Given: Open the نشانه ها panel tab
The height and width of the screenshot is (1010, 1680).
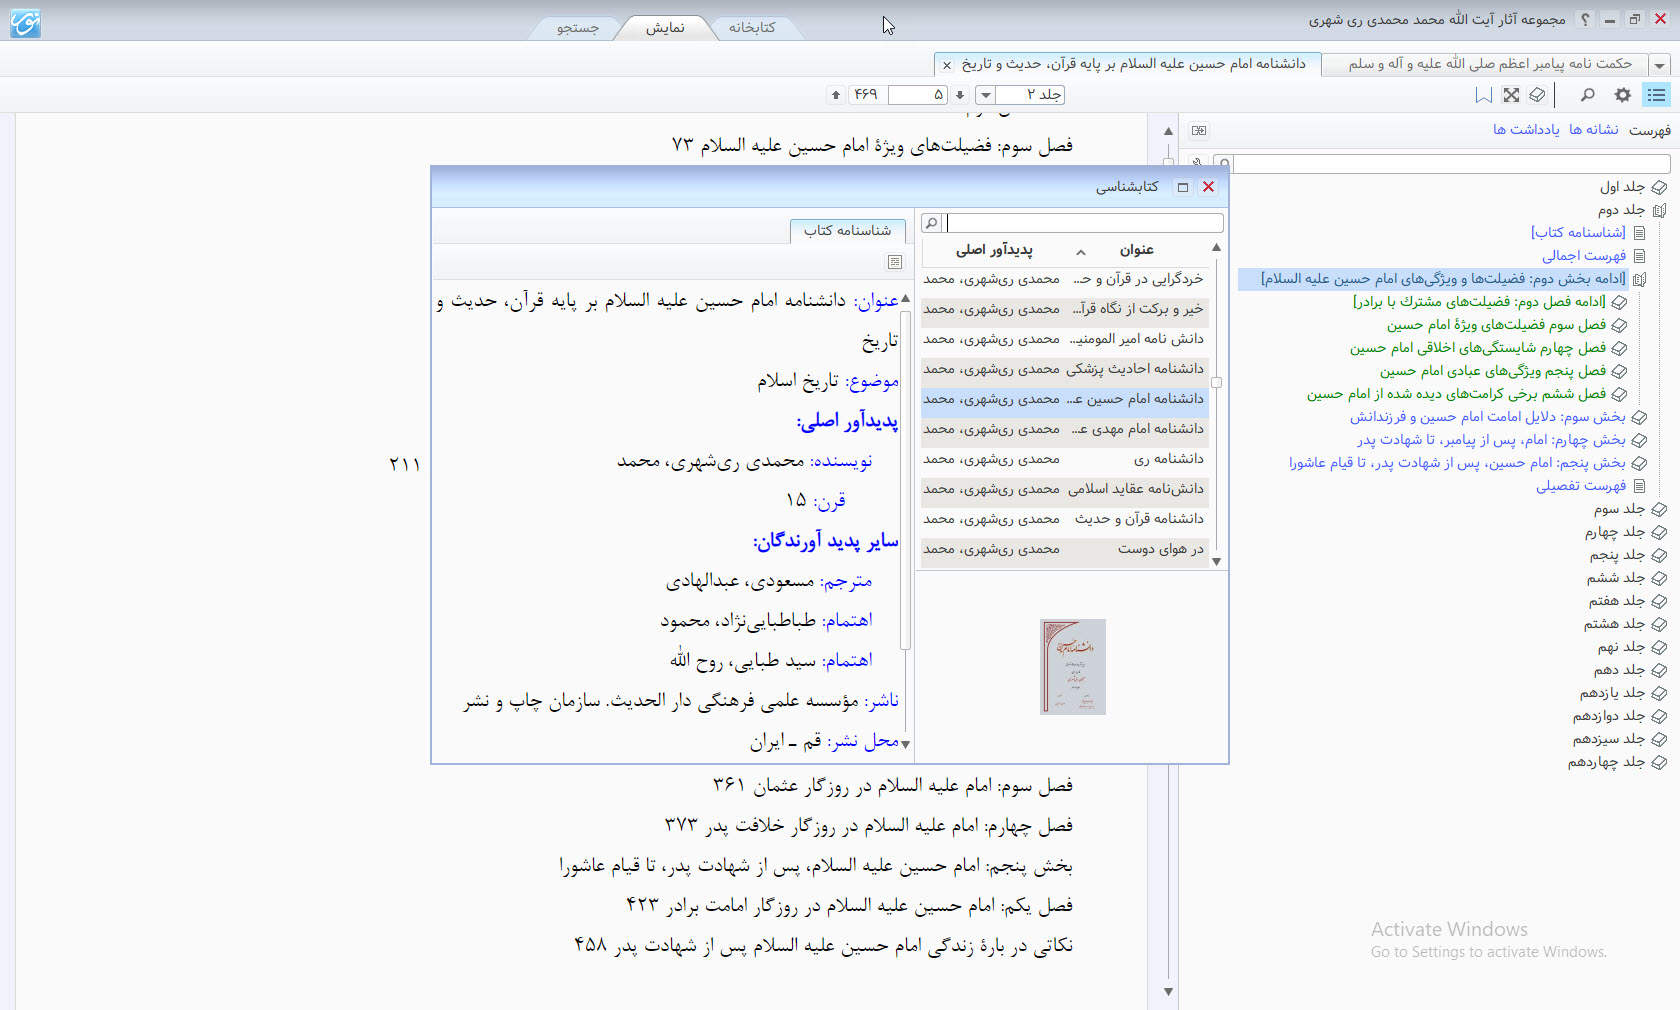Looking at the screenshot, I should 1593,130.
